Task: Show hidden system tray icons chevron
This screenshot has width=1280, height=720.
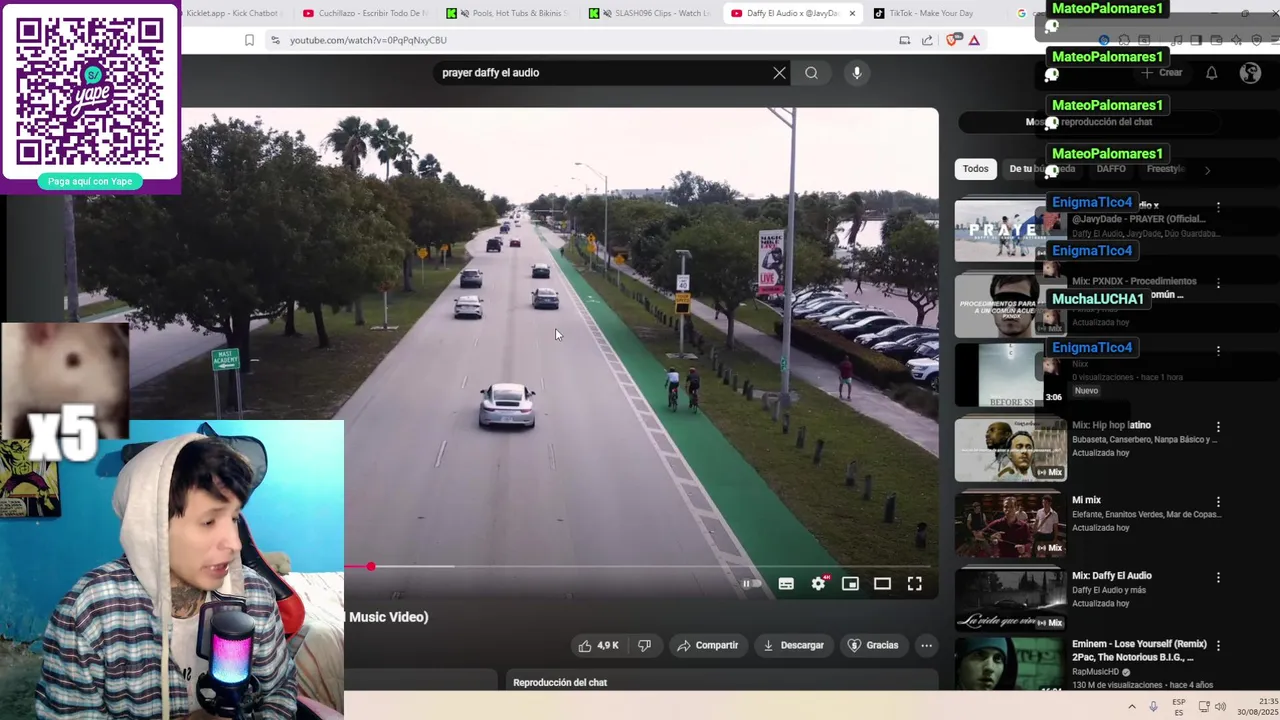Action: (1132, 706)
